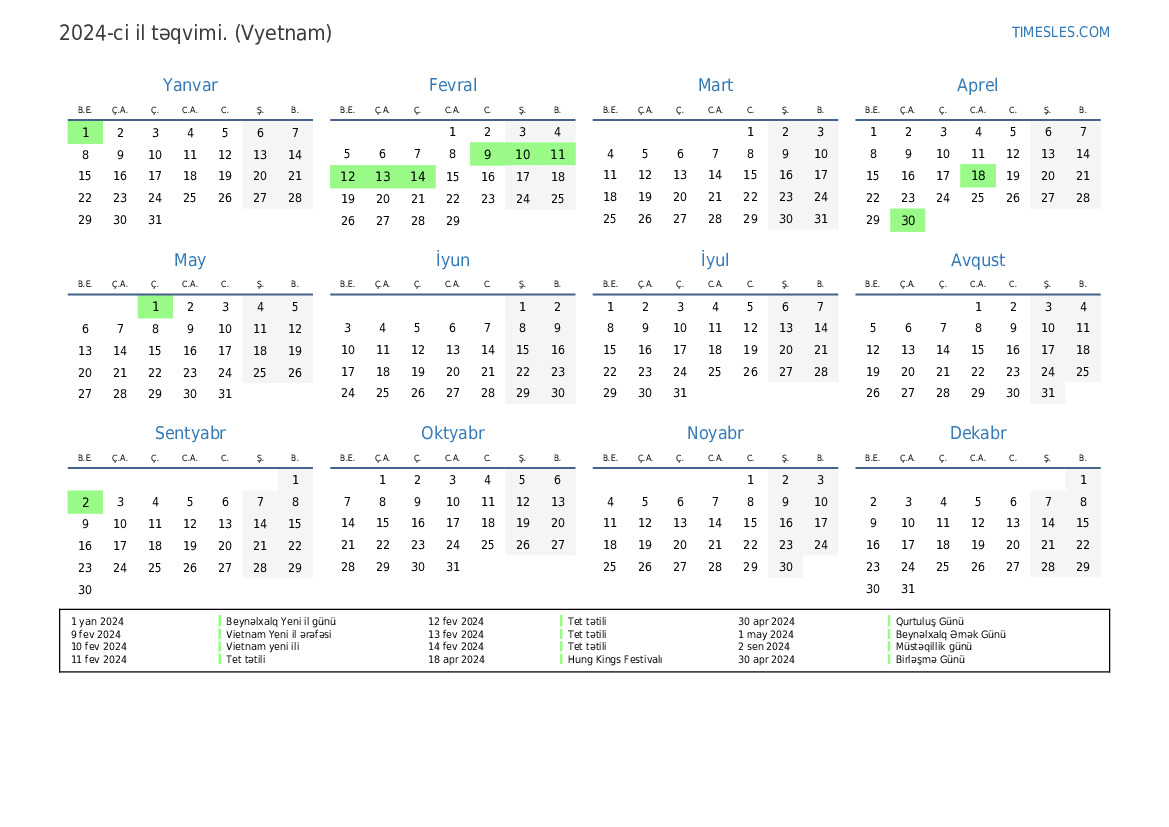
Task: Click day 31 in Avqust
Action: pyautogui.click(x=1048, y=393)
